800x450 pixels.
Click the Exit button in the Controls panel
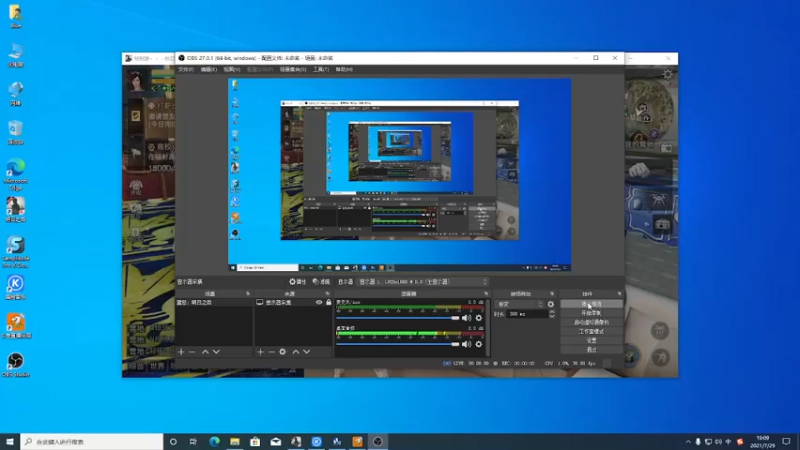591,349
